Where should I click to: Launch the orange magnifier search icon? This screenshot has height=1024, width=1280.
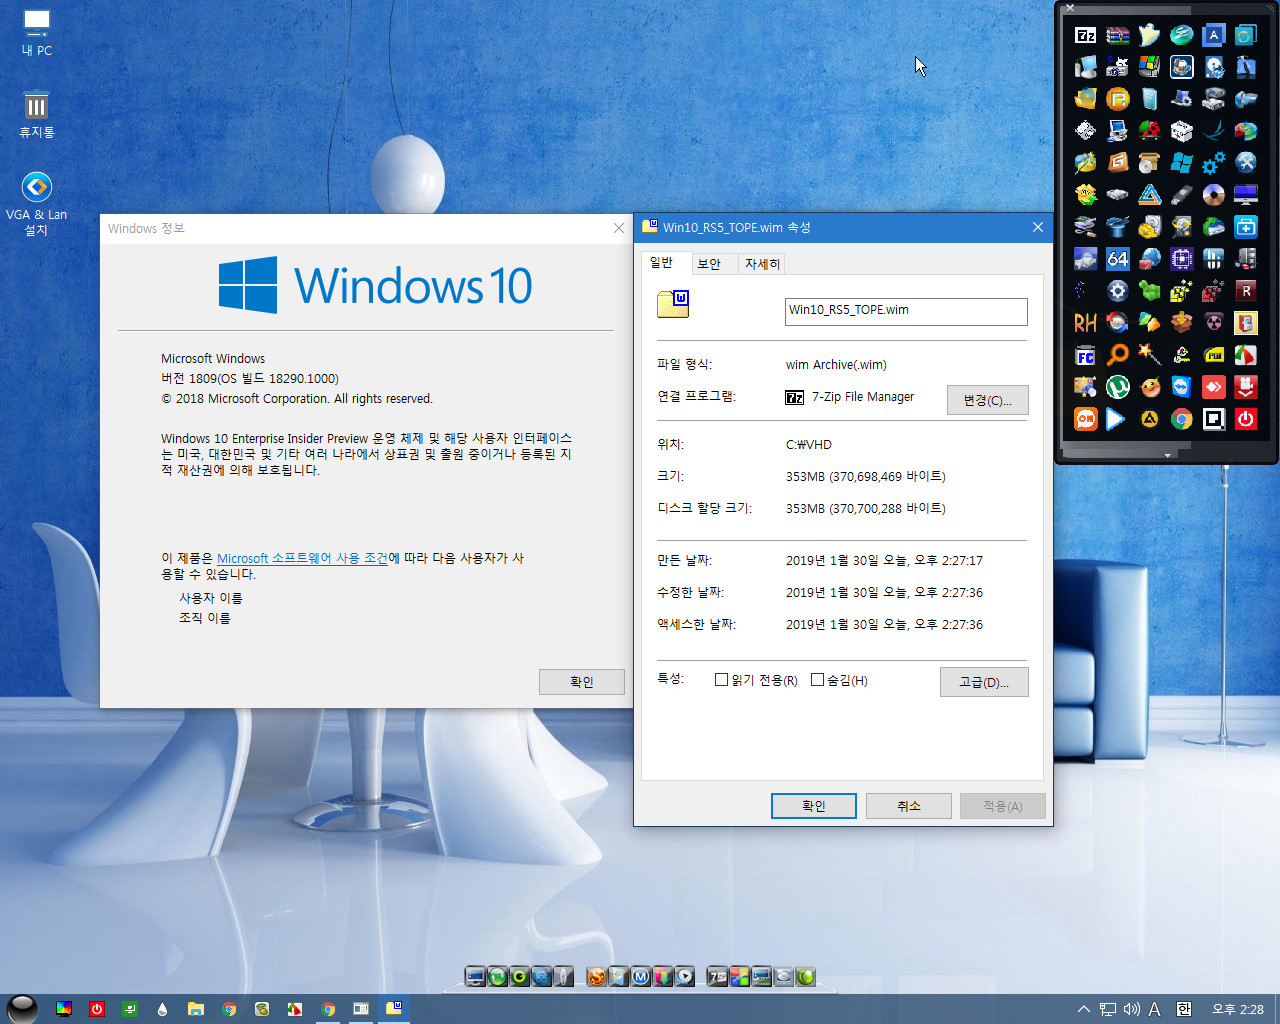pyautogui.click(x=1117, y=355)
